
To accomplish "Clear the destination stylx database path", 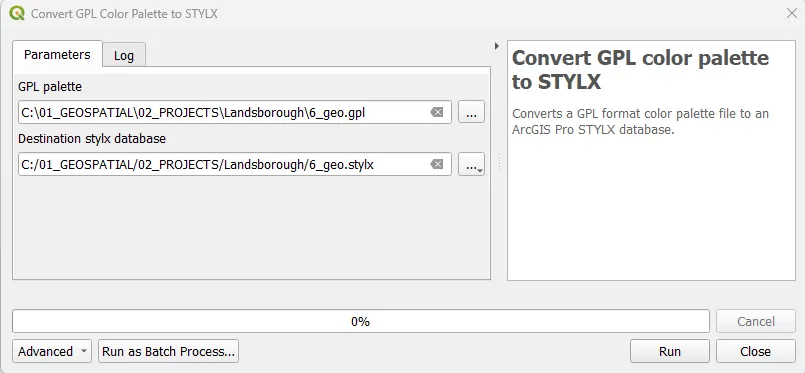I will (436, 164).
